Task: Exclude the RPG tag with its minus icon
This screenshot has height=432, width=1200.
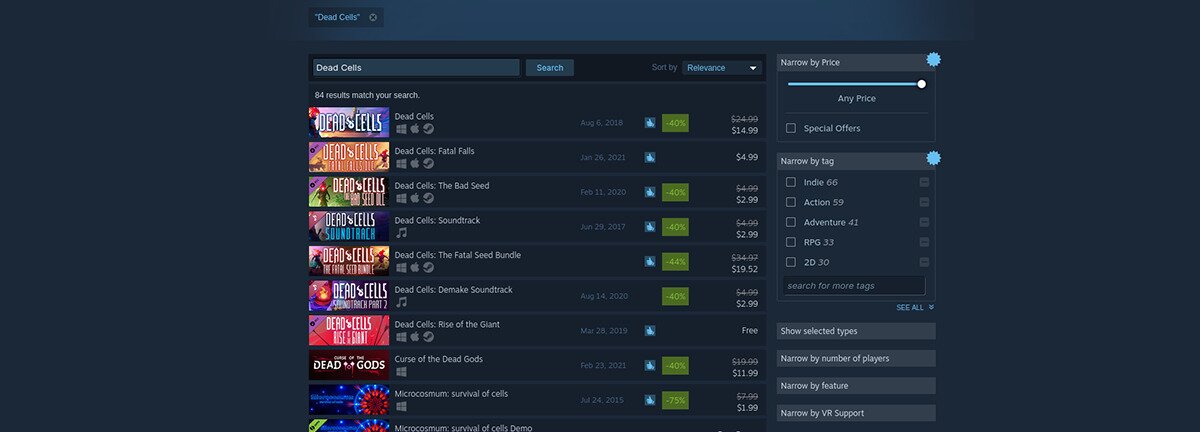Action: [x=924, y=242]
